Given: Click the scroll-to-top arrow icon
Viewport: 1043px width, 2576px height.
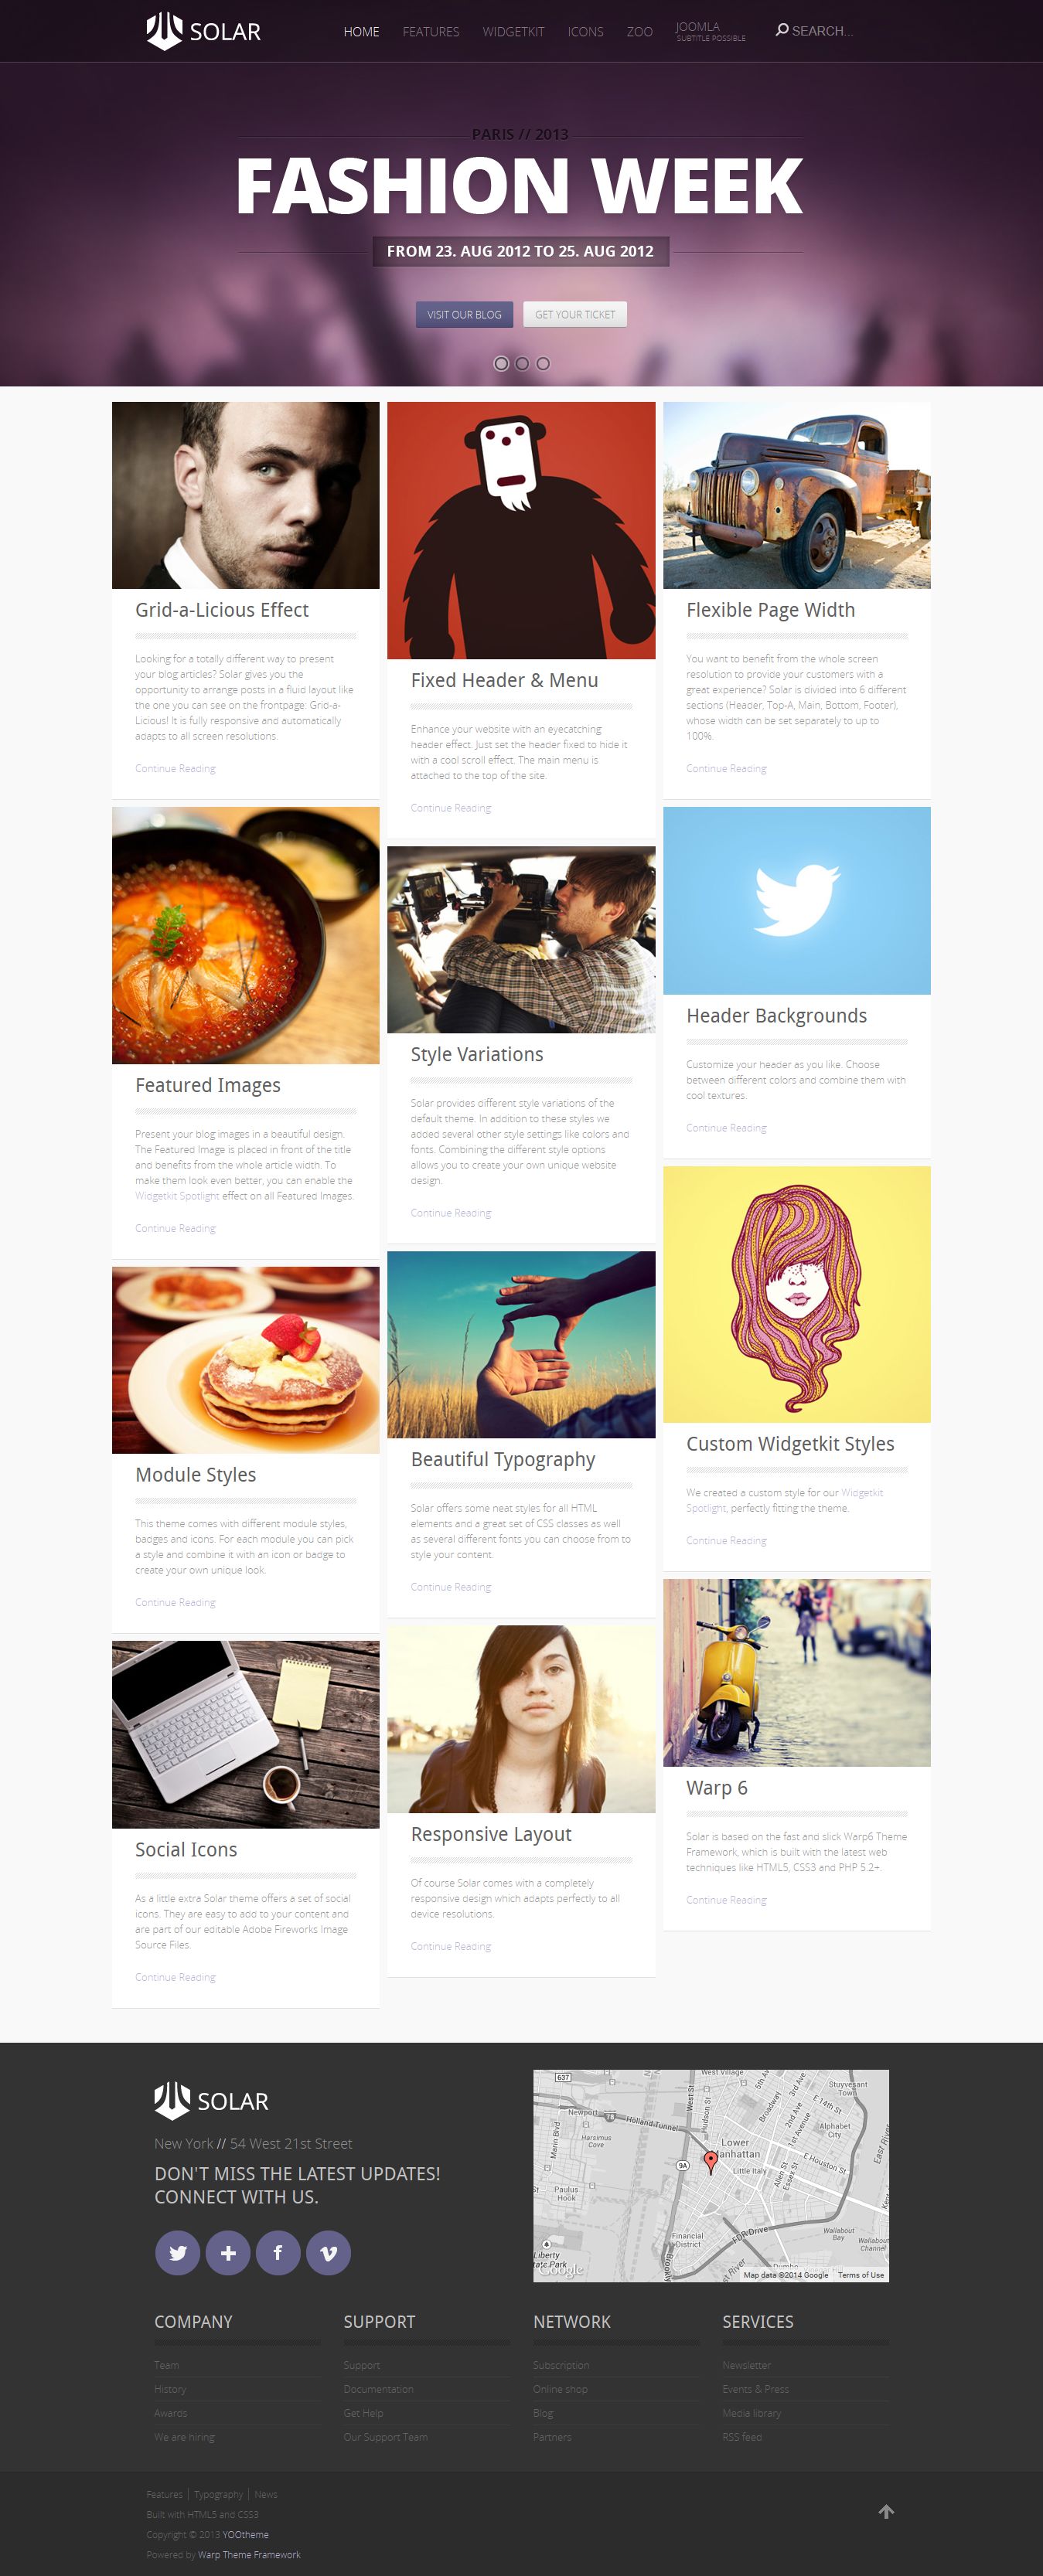Looking at the screenshot, I should coord(886,2511).
